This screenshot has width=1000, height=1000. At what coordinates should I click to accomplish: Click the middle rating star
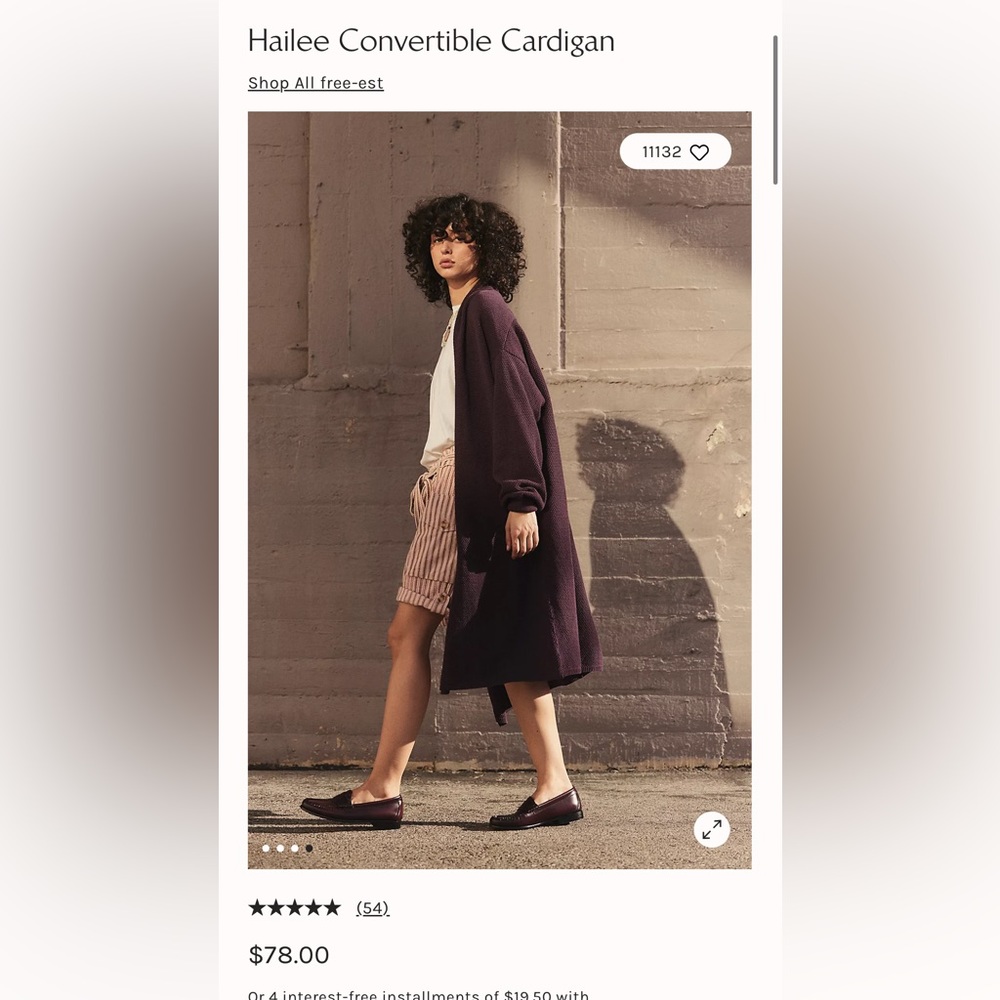(295, 908)
